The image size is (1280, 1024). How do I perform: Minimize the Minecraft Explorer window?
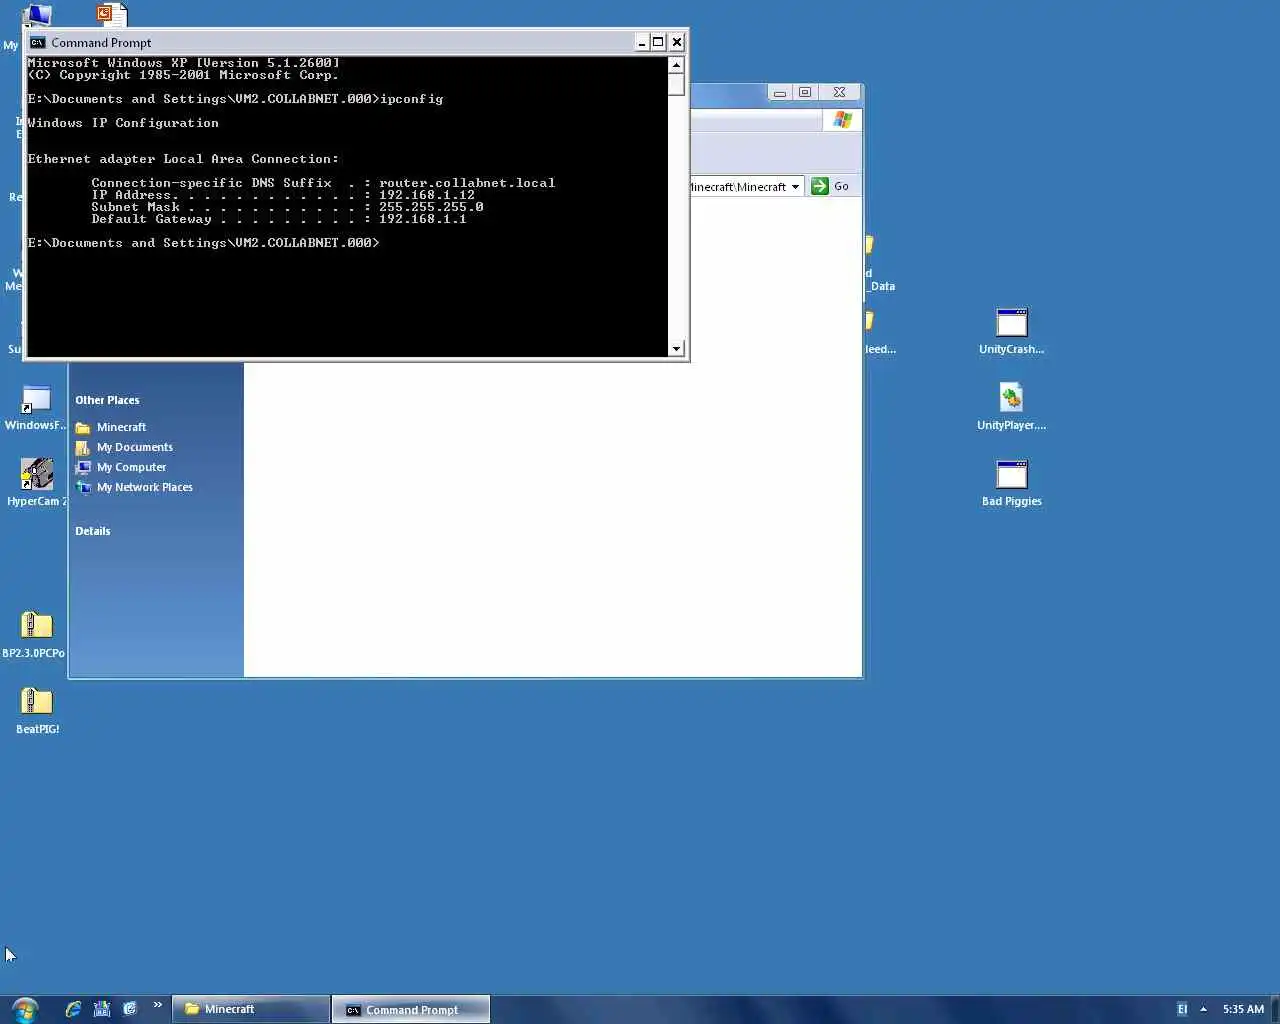tap(779, 92)
